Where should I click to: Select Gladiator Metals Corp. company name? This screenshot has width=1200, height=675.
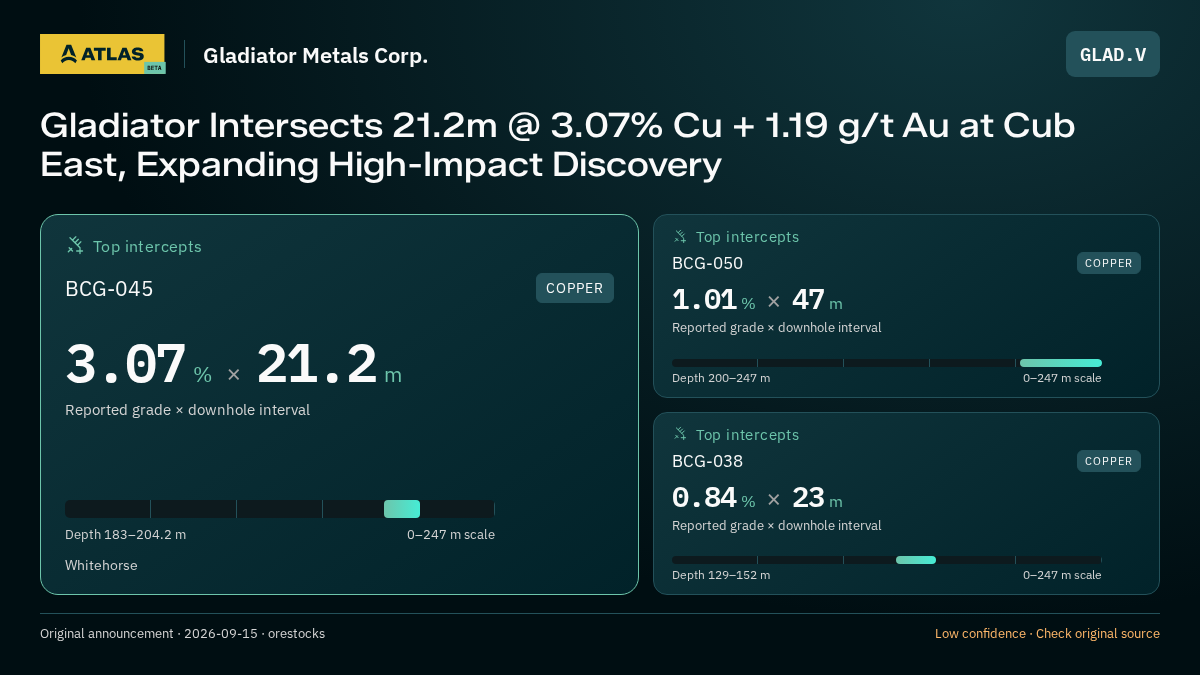pos(315,55)
